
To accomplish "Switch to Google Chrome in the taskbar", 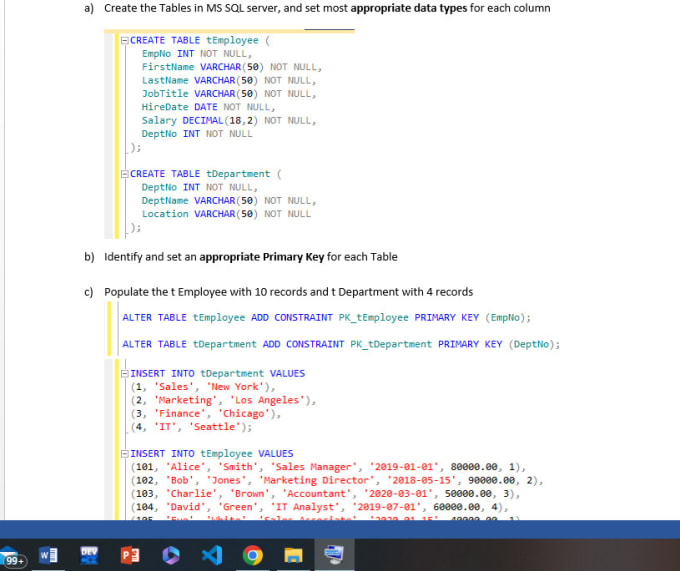I will tap(252, 555).
